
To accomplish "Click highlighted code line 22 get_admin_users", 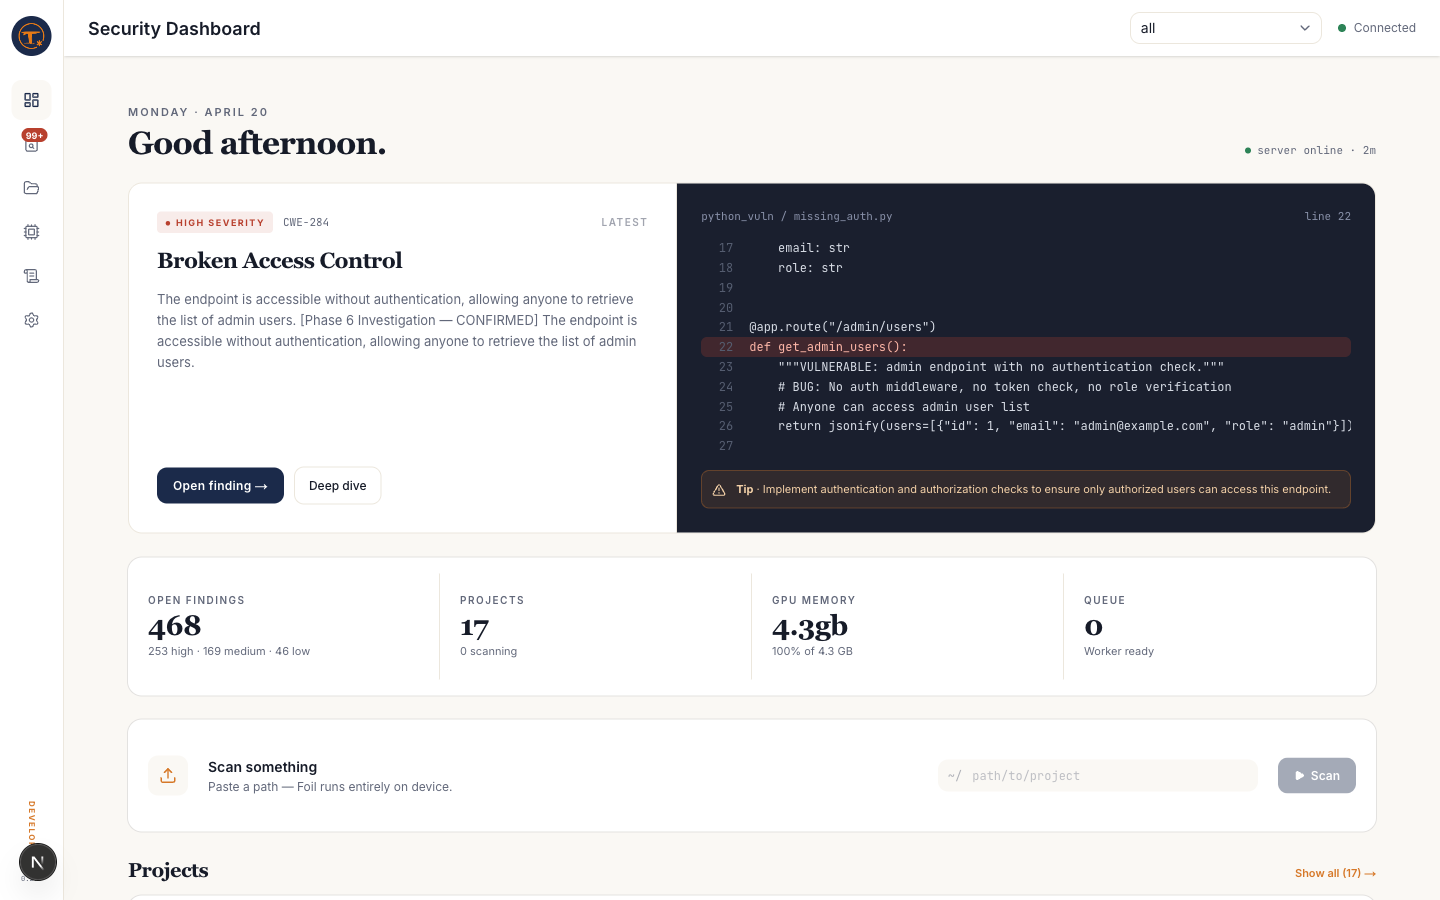I will 1025,347.
